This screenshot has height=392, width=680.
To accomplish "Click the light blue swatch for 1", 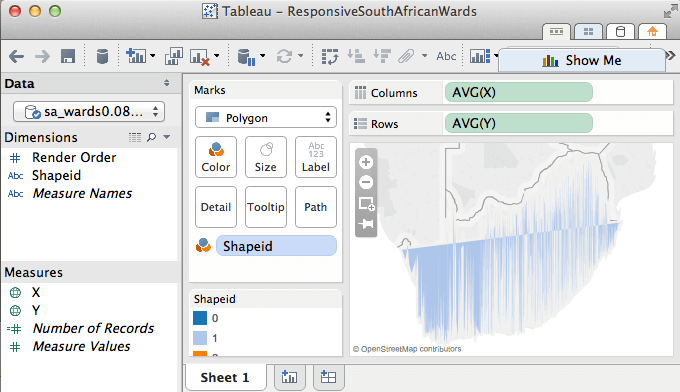I will 200,338.
